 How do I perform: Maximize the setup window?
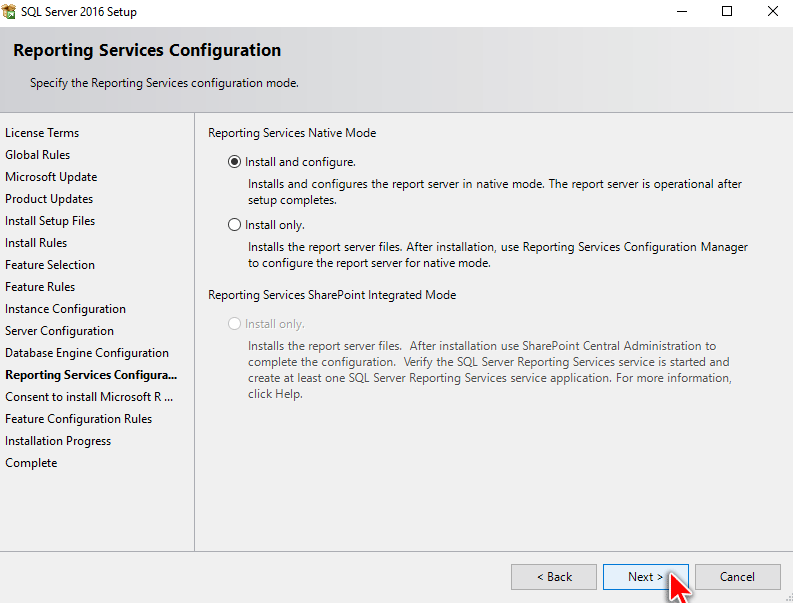point(727,11)
